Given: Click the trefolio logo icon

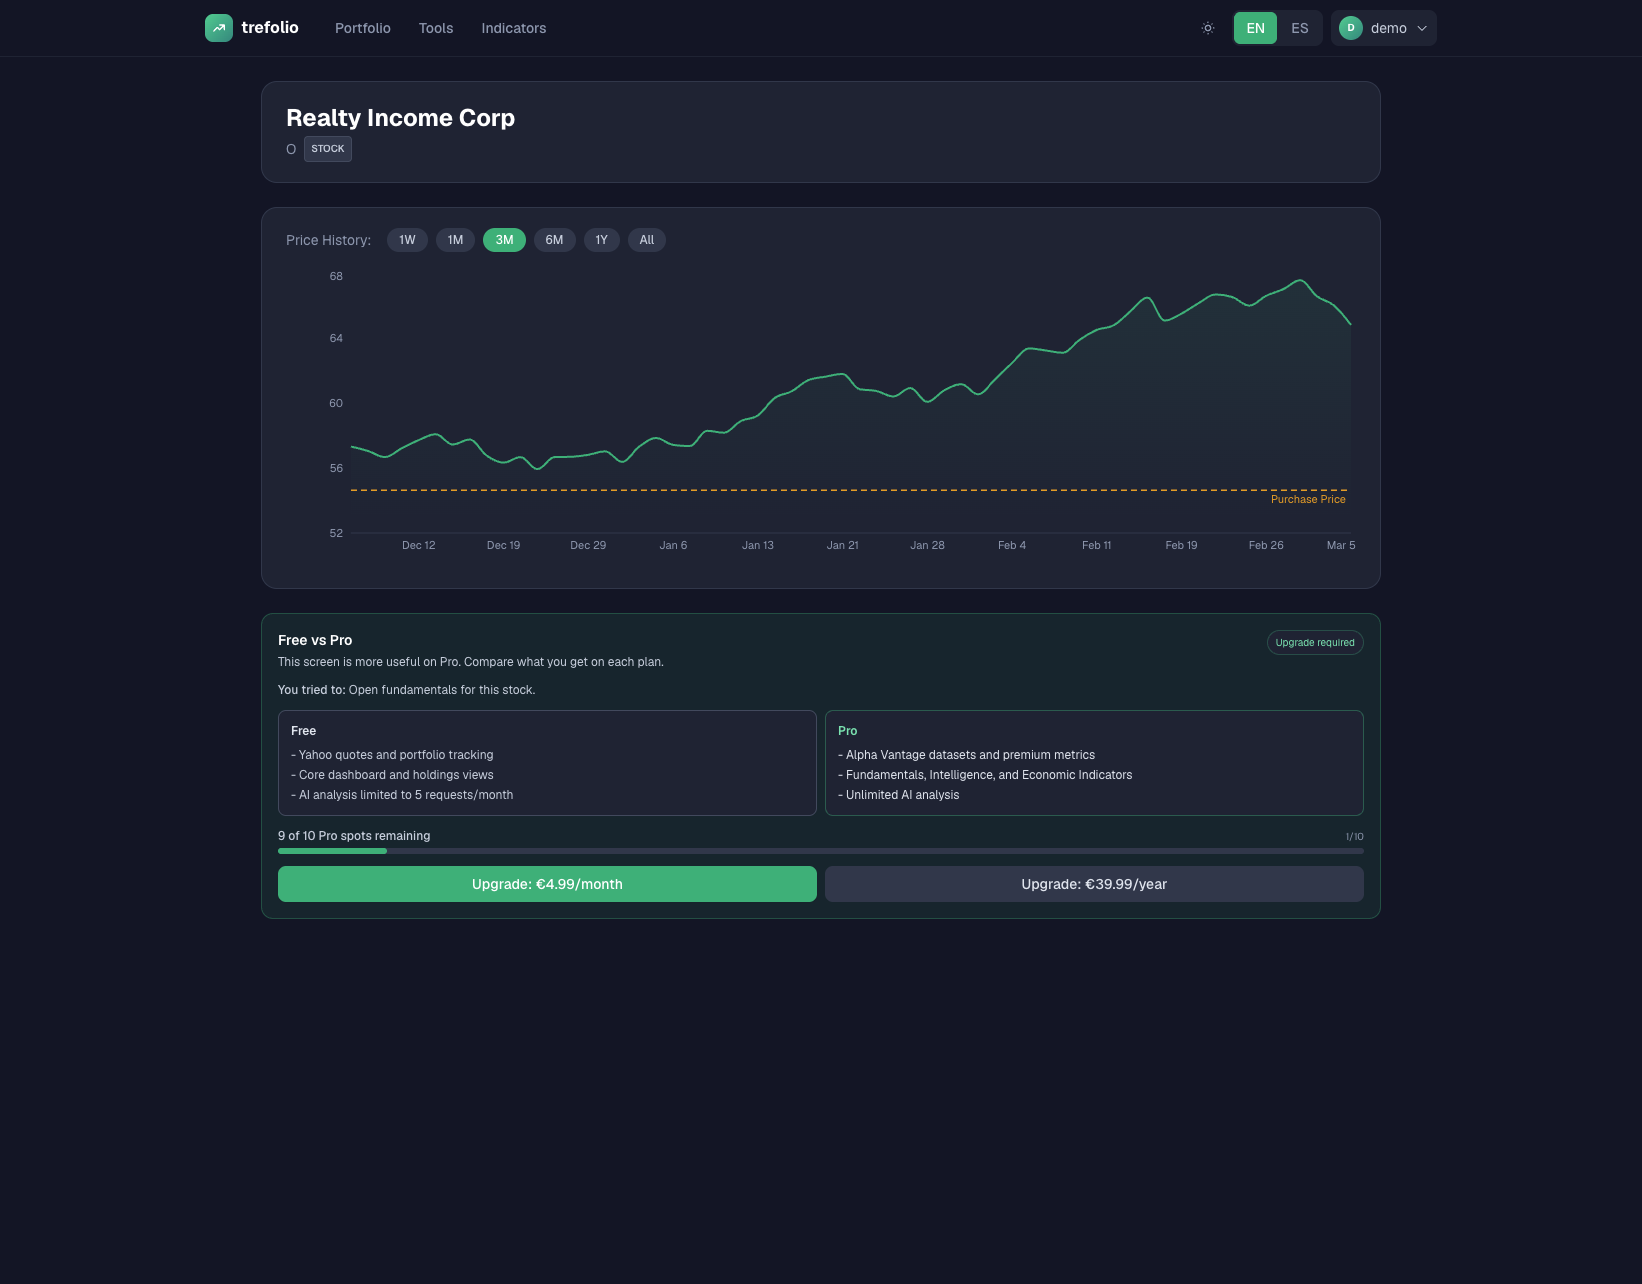Looking at the screenshot, I should tap(218, 28).
